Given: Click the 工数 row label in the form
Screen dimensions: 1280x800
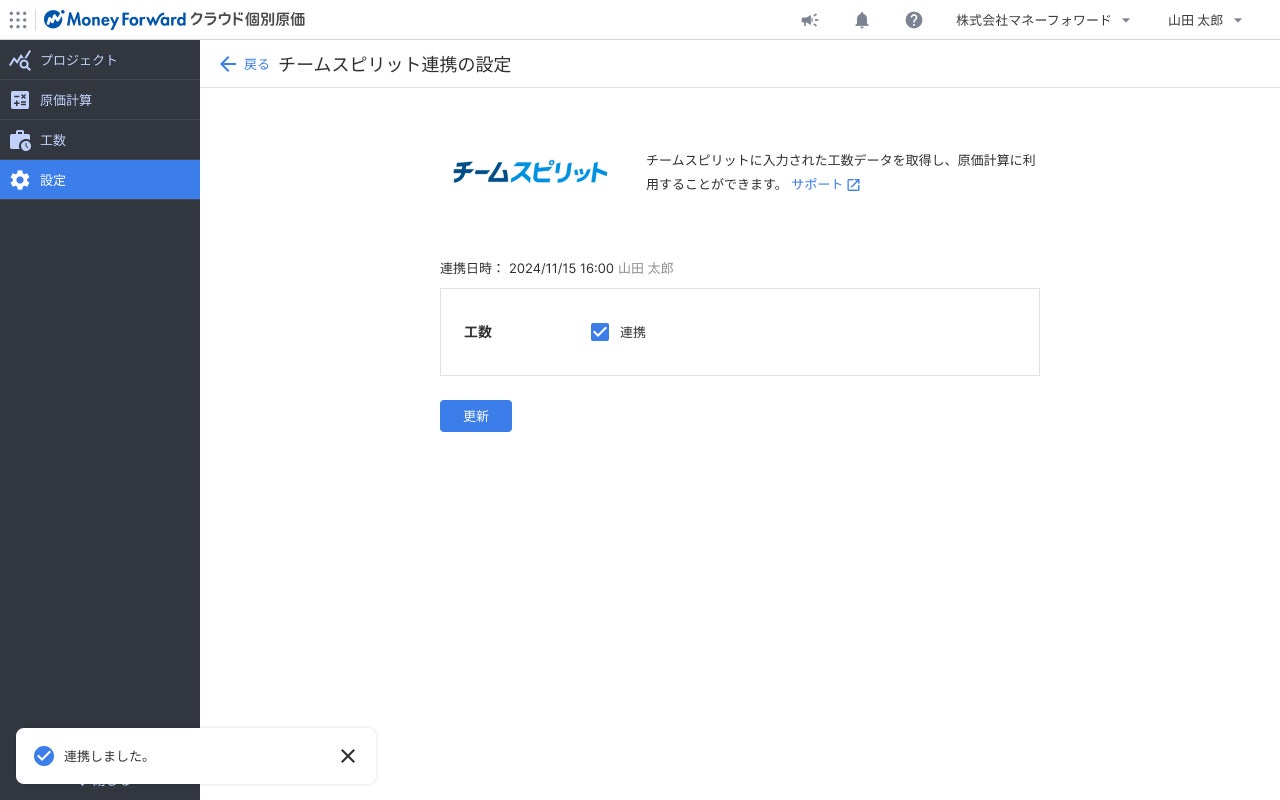Looking at the screenshot, I should (478, 332).
